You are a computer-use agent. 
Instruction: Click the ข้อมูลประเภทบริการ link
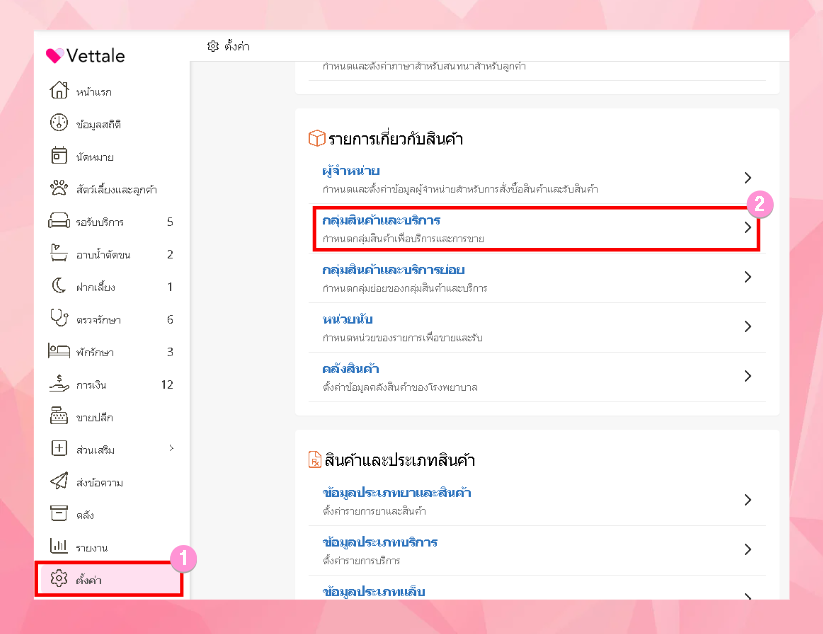tap(381, 542)
